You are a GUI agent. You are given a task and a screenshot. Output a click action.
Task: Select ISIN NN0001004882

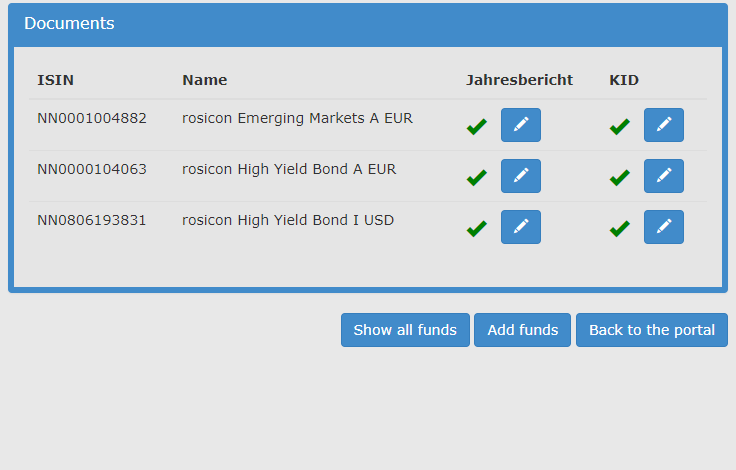(x=92, y=118)
